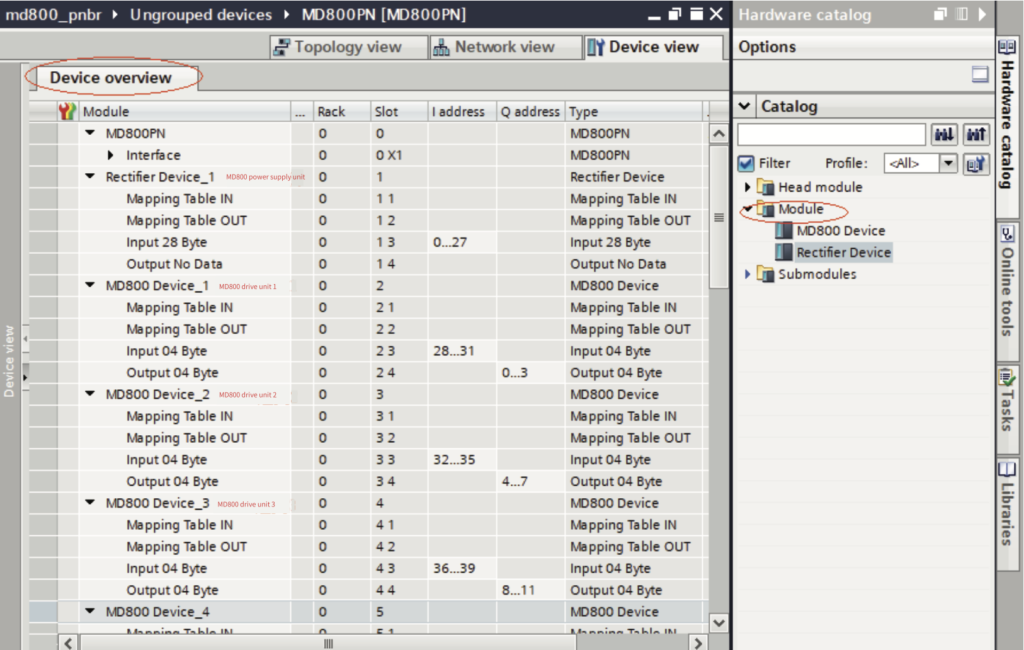Image resolution: width=1024 pixels, height=650 pixels.
Task: Click the Ungrouped devices breadcrumb
Action: pyautogui.click(x=200, y=15)
